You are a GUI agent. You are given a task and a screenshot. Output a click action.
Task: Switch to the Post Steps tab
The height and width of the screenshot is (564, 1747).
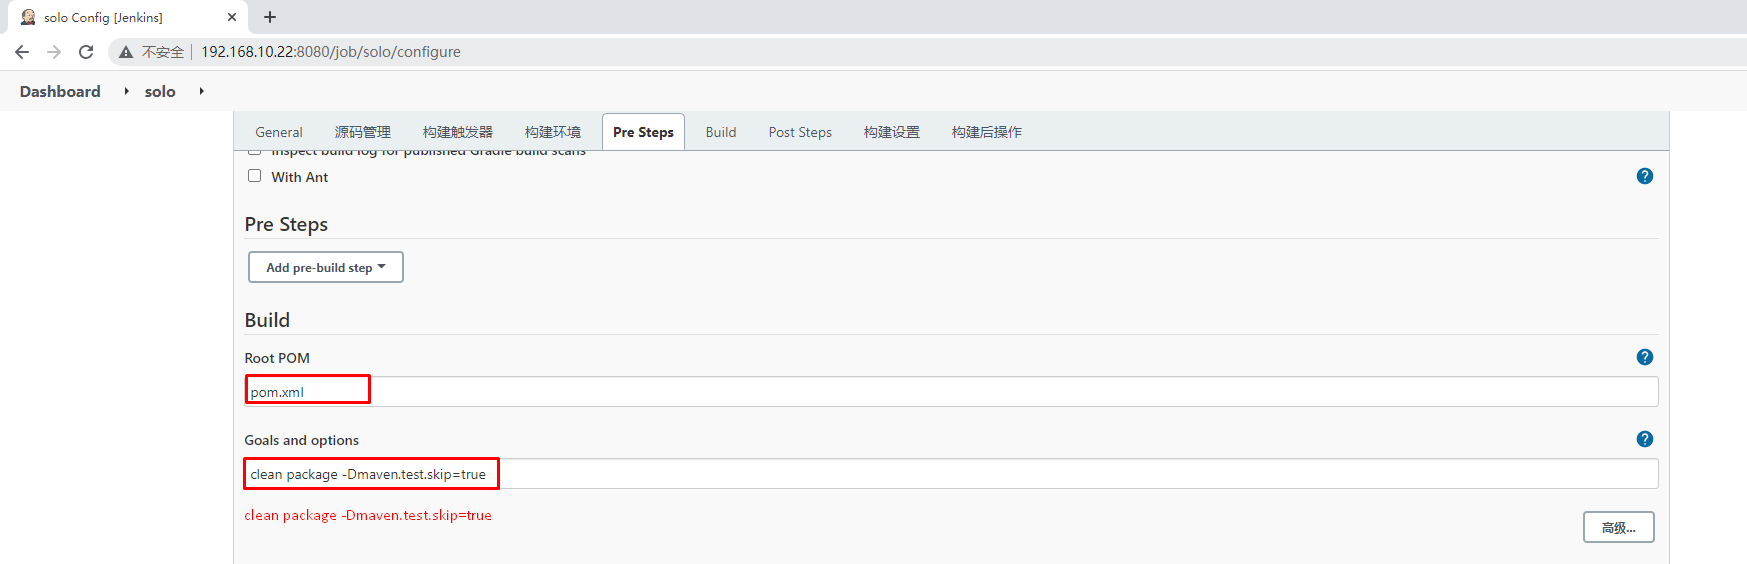coord(799,132)
